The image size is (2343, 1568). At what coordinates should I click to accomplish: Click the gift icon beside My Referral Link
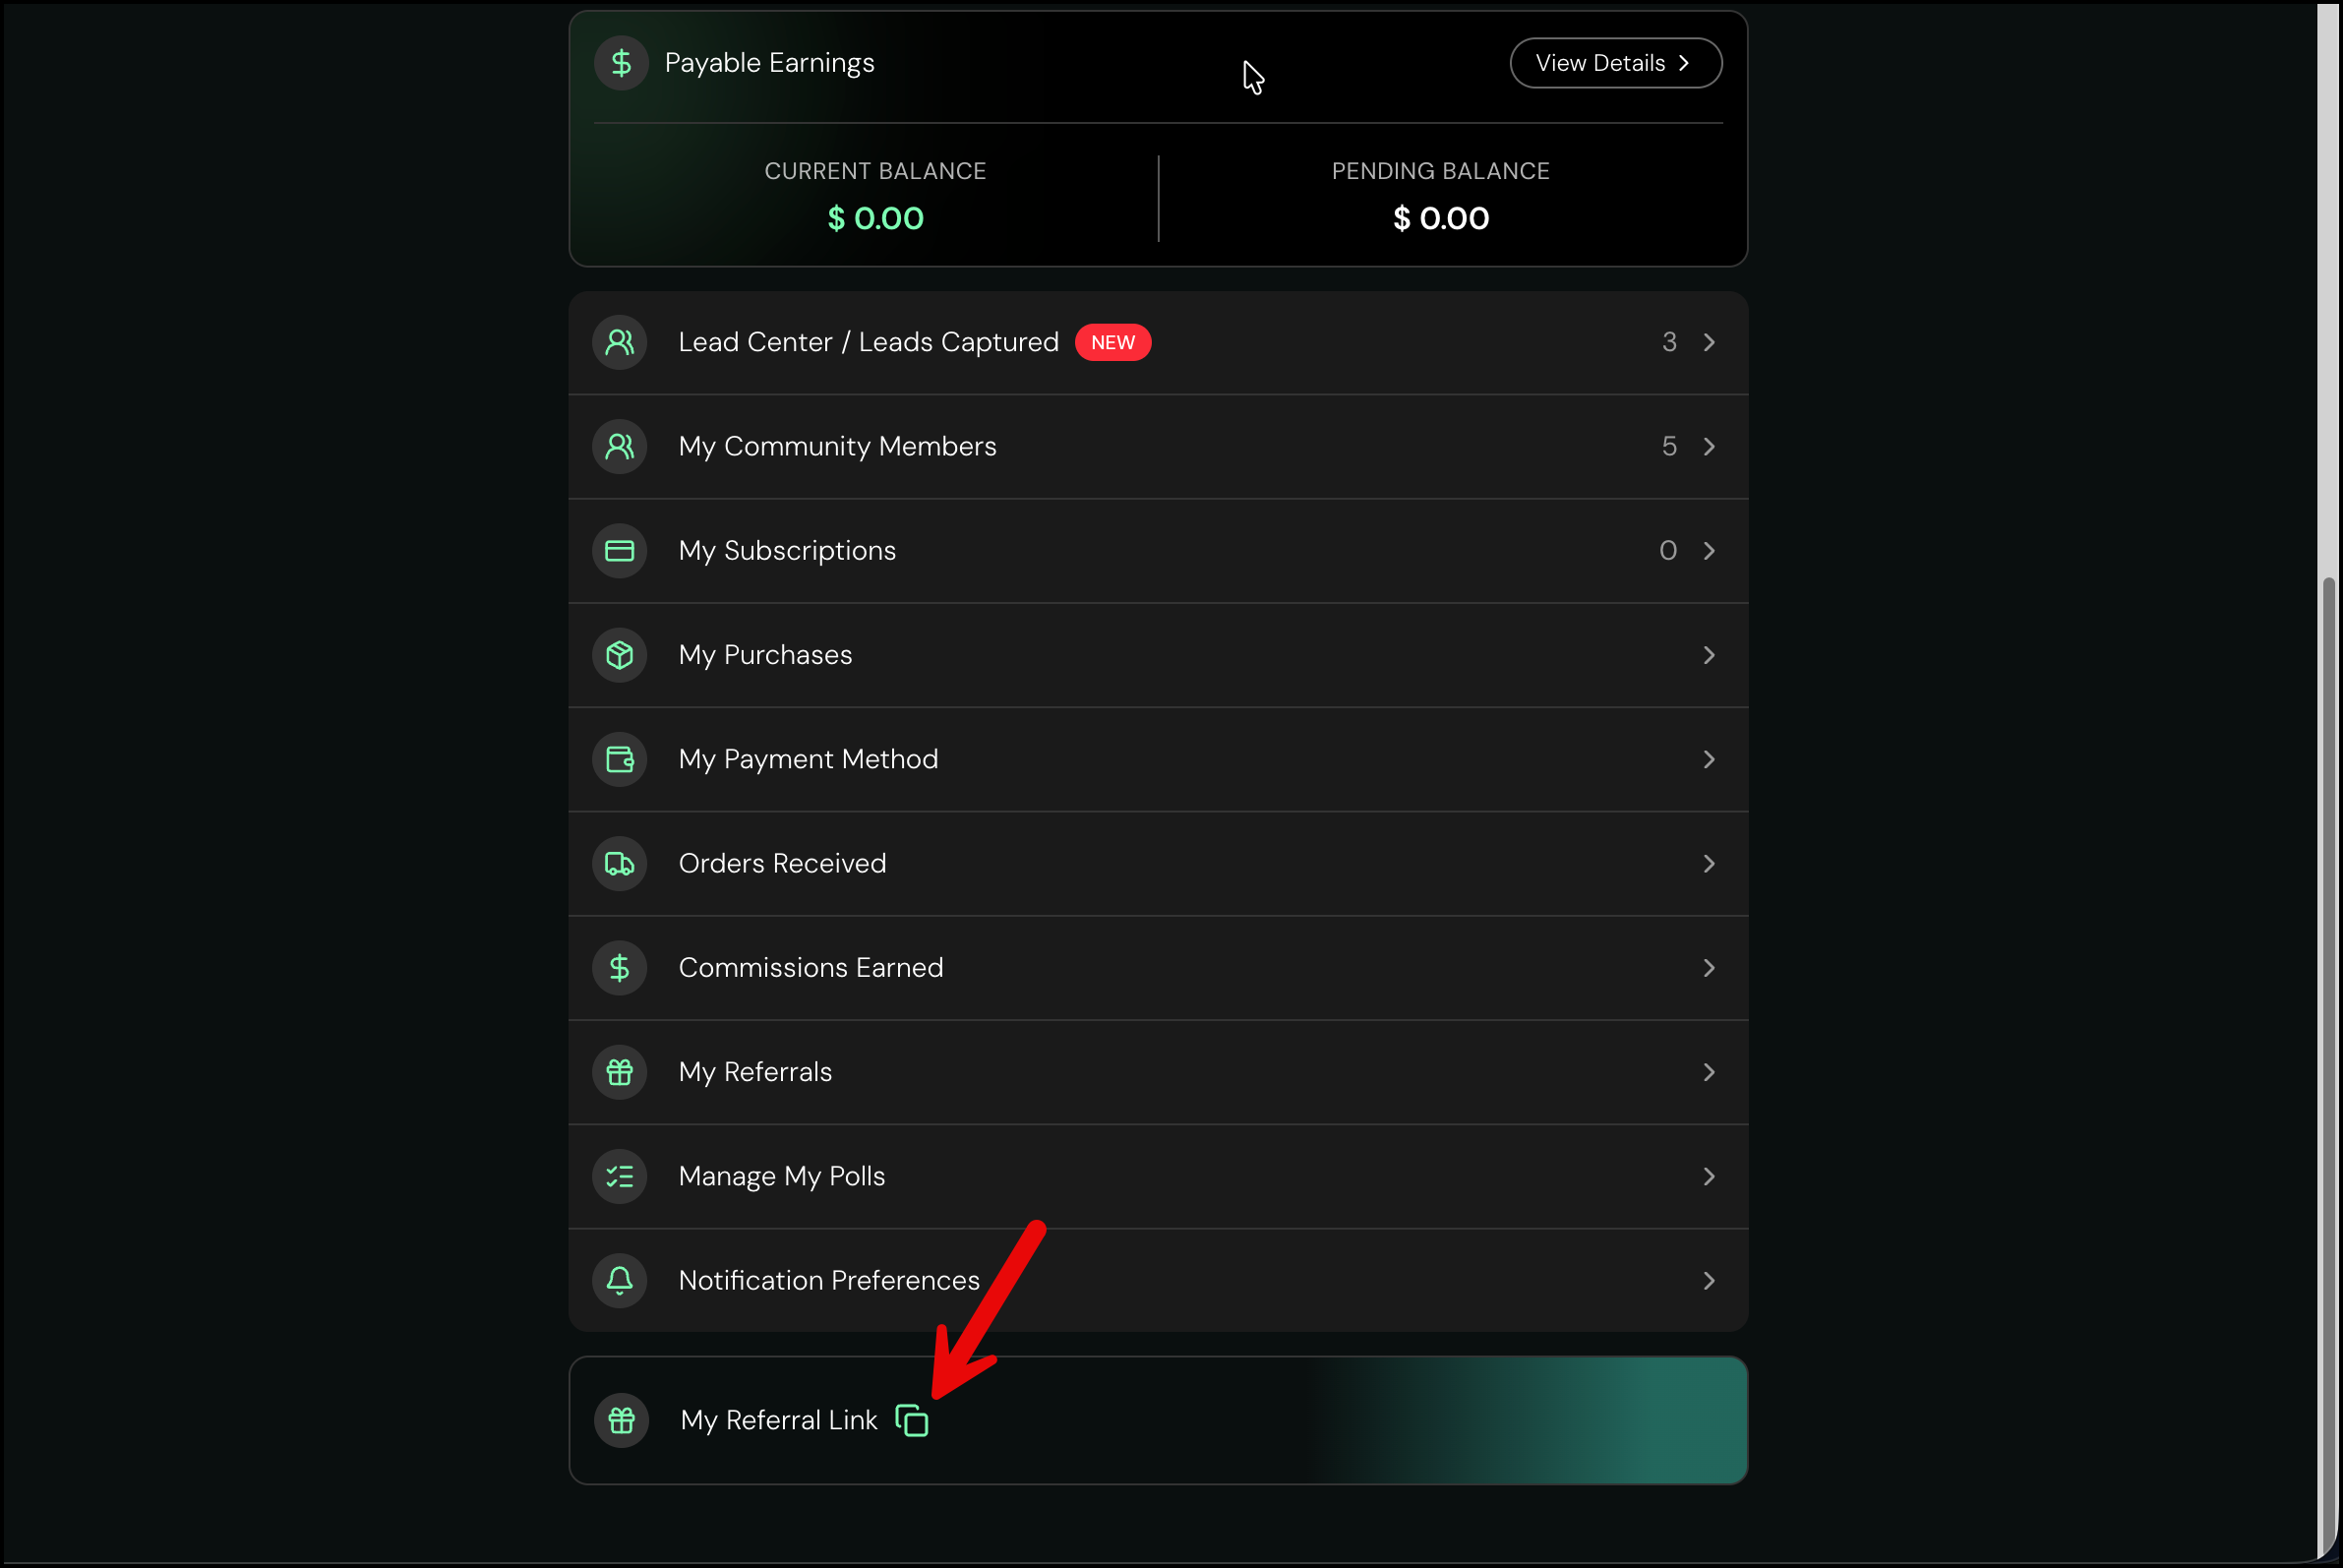[x=621, y=1420]
